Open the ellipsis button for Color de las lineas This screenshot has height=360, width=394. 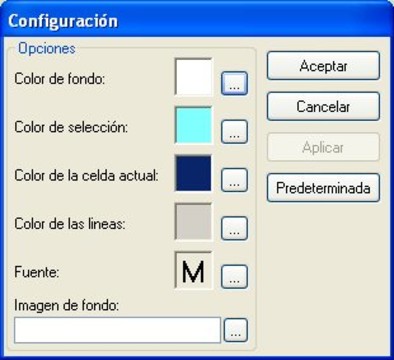234,228
